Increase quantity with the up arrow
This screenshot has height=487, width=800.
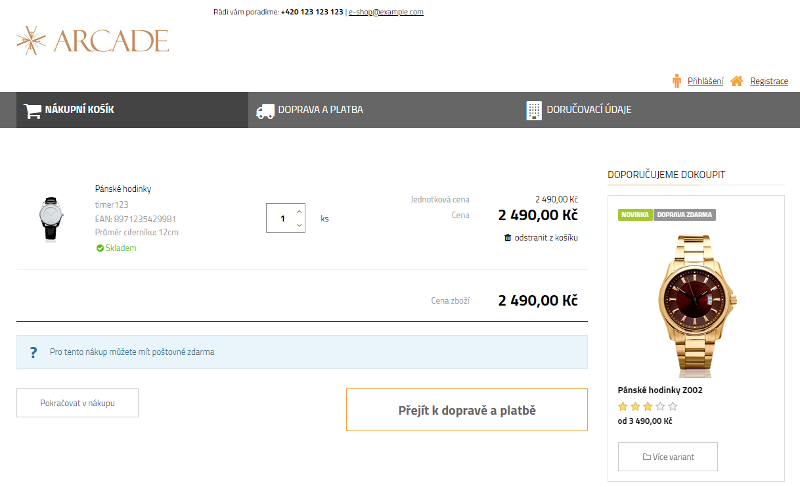click(299, 211)
